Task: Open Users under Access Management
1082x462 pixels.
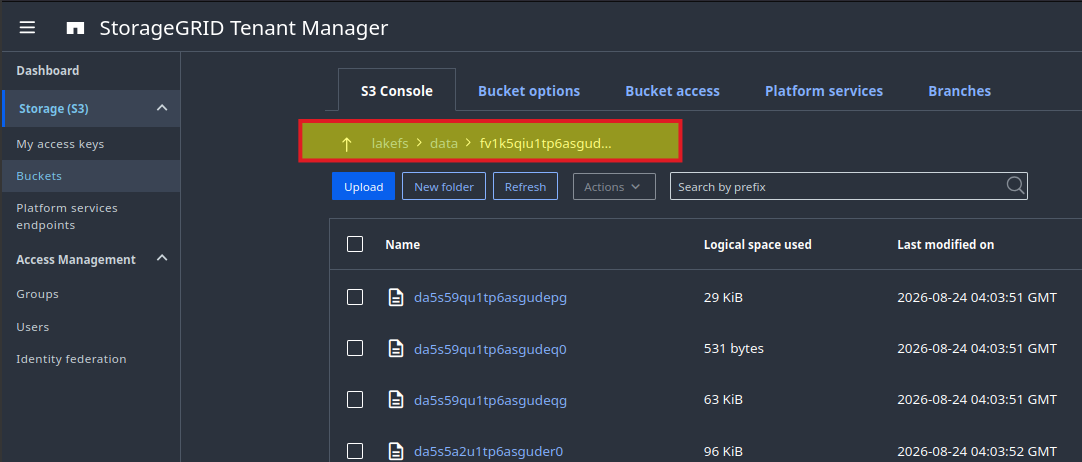Action: click(x=32, y=327)
